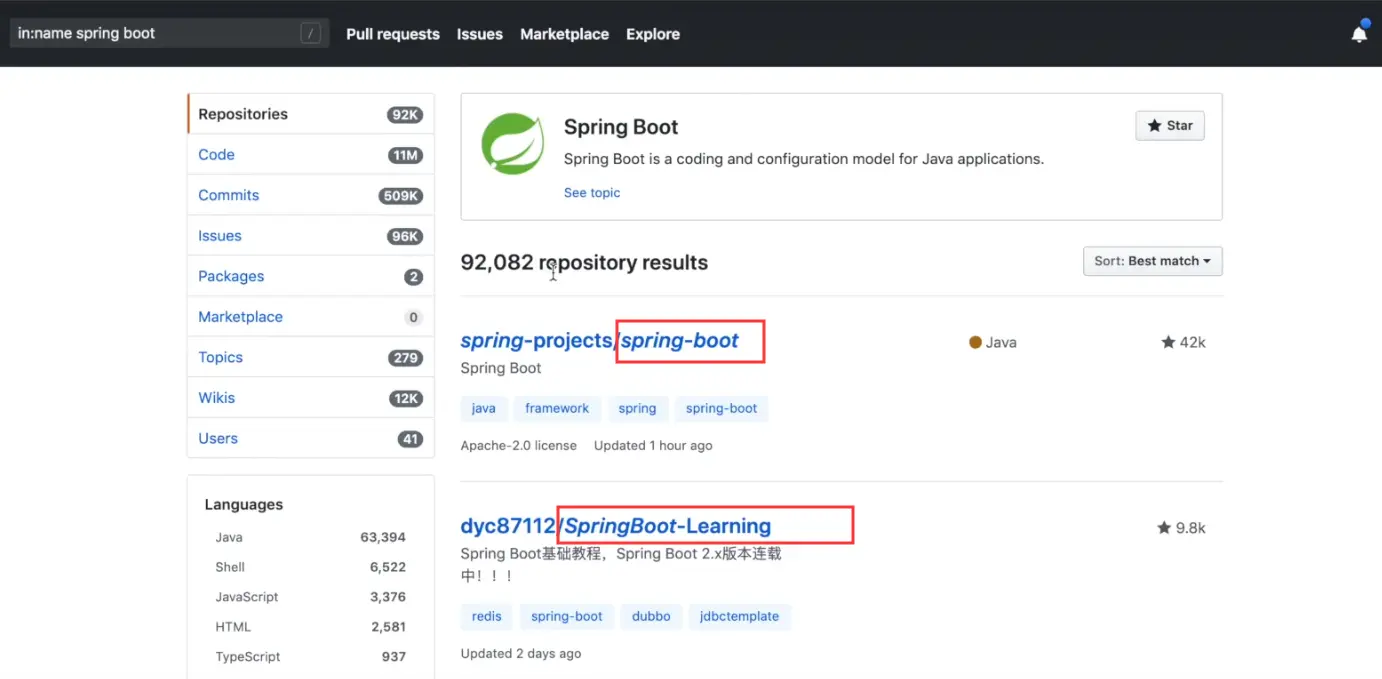This screenshot has height=679, width=1382.
Task: Show Wikis search results
Action: [x=311, y=398]
